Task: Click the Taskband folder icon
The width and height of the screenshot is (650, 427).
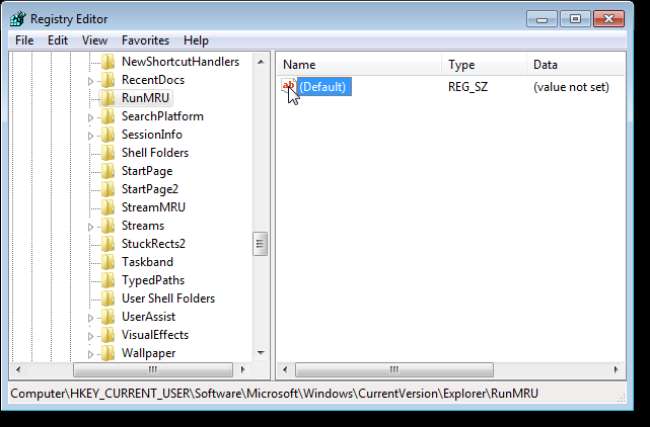Action: click(108, 262)
